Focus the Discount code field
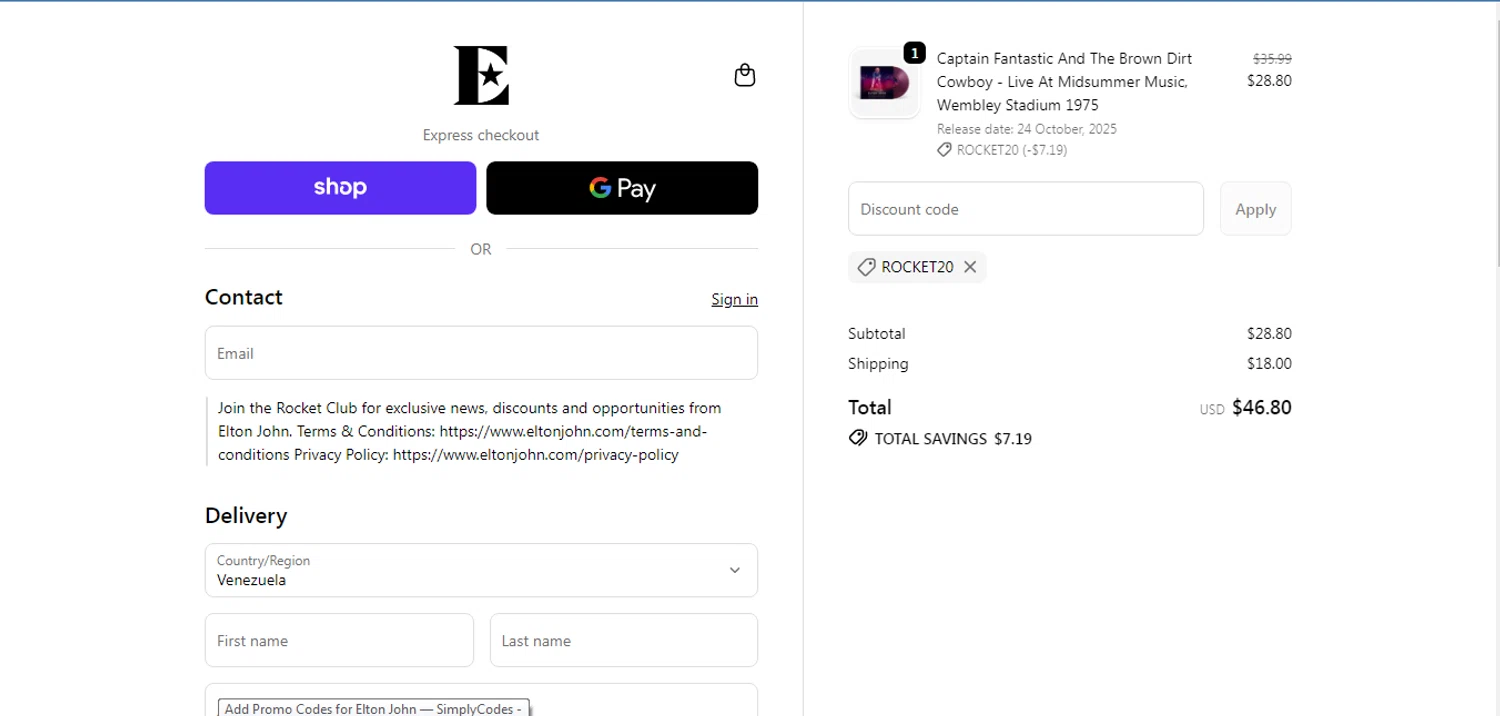This screenshot has height=716, width=1500. coord(1026,209)
